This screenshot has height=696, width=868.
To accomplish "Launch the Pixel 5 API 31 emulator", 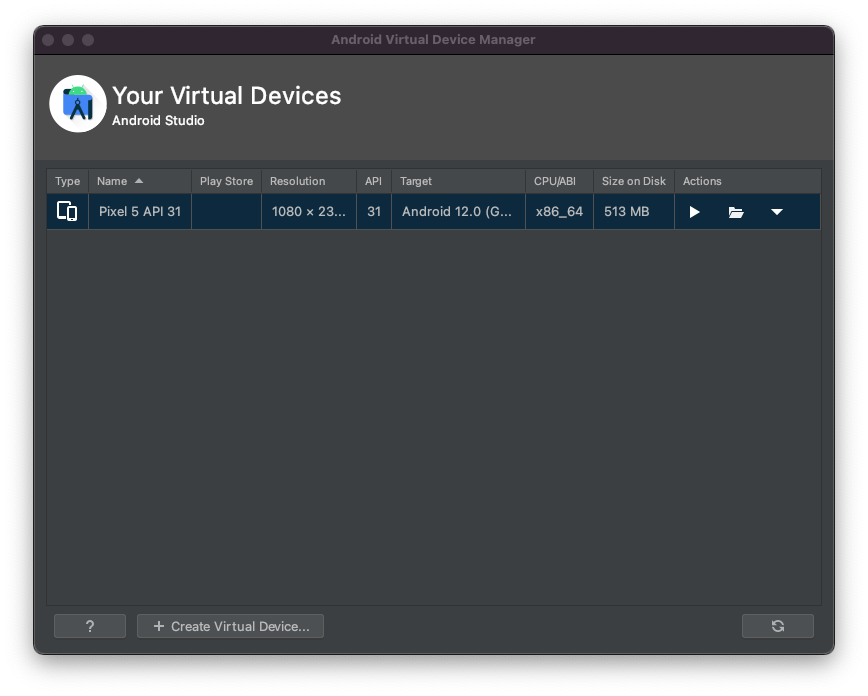I will 694,212.
